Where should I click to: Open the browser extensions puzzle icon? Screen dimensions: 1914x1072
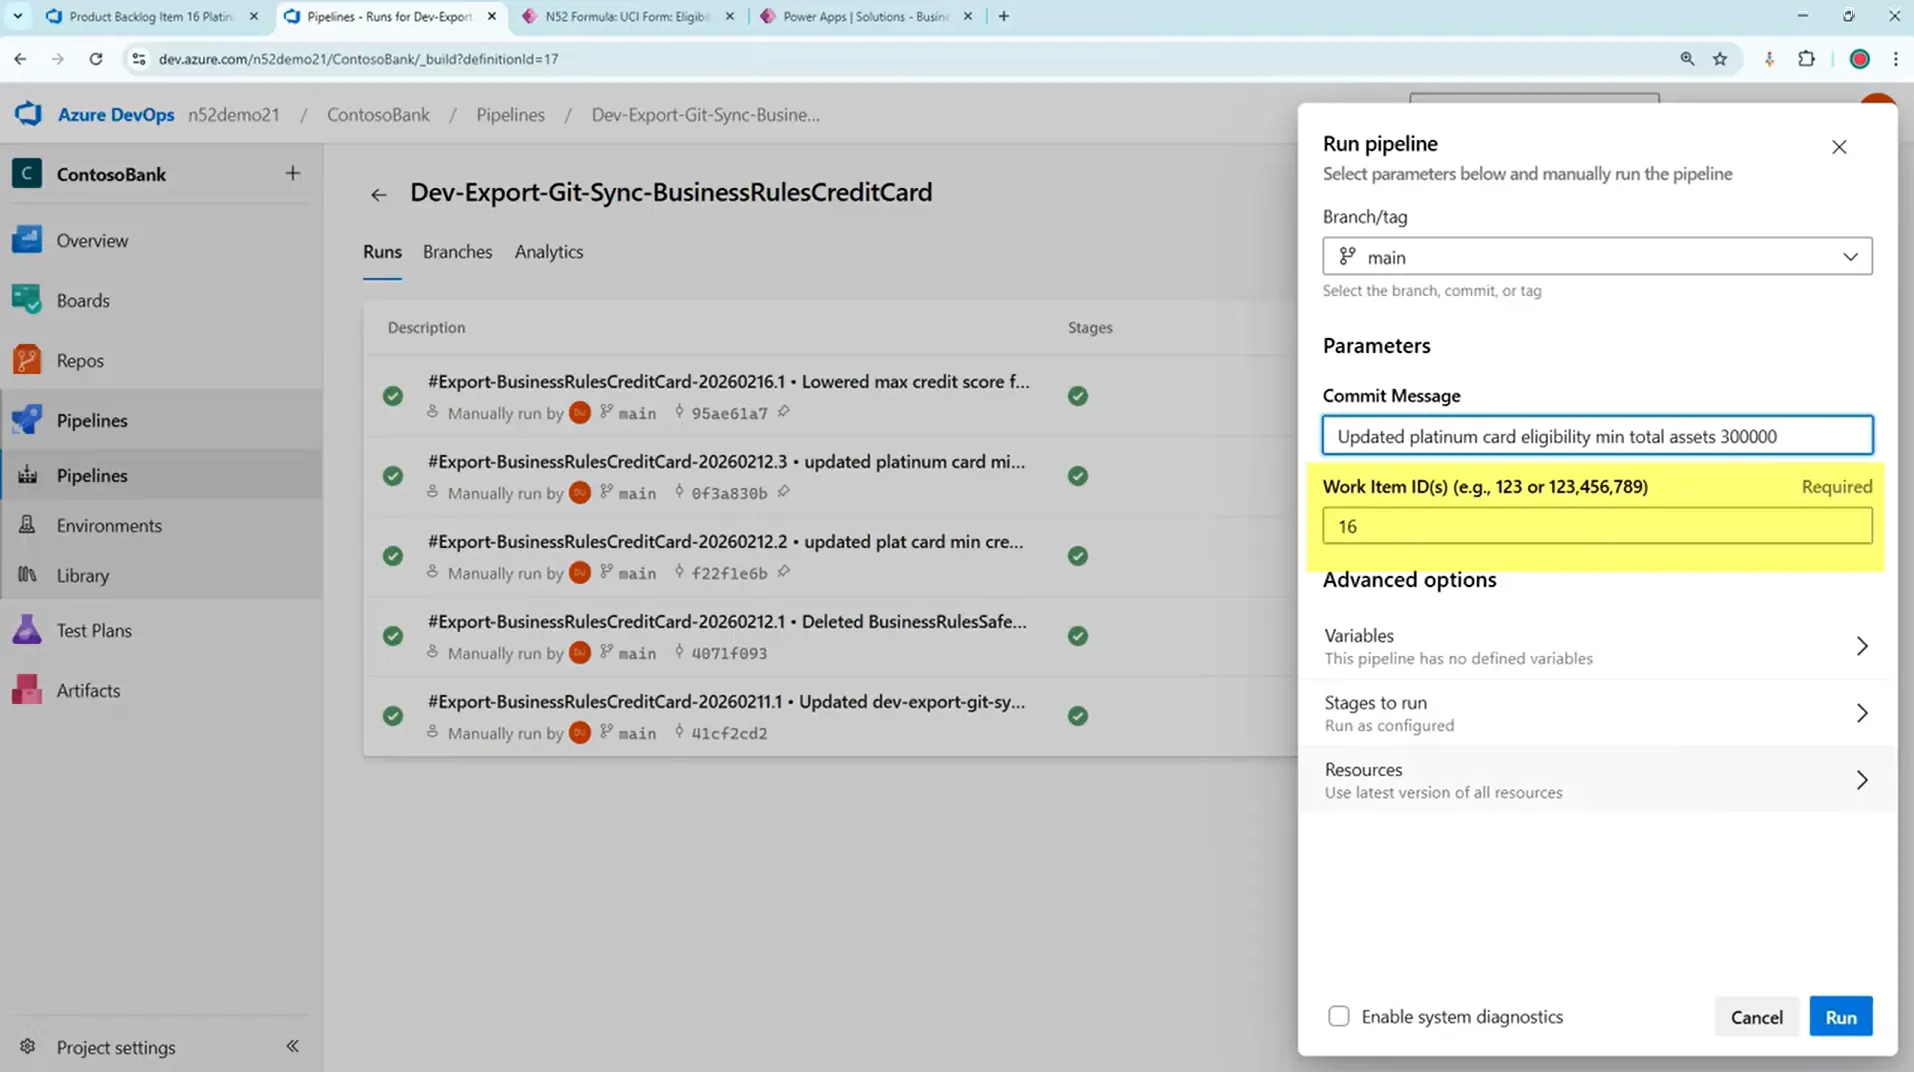pos(1806,59)
